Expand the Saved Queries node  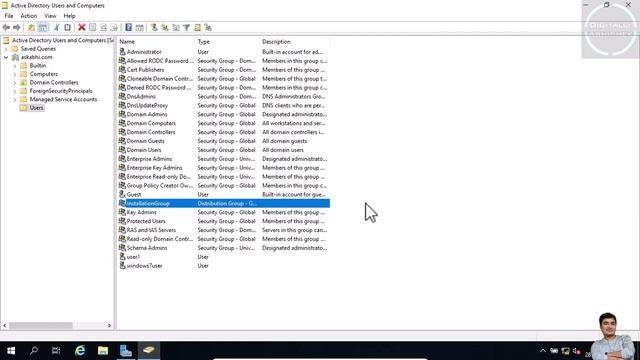(6, 49)
